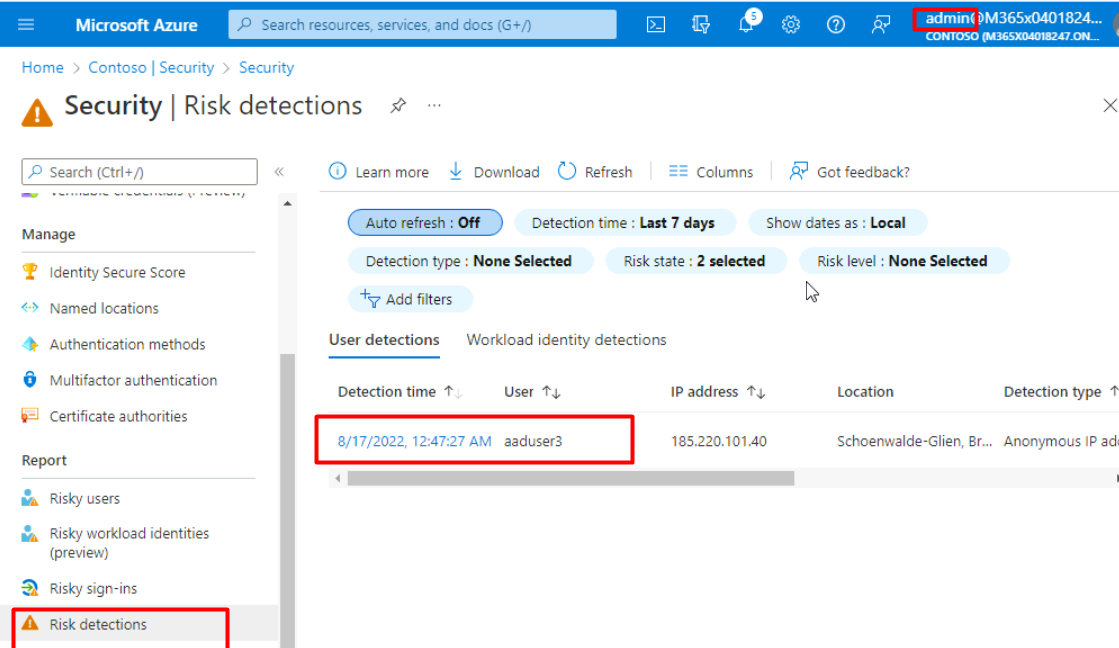Sort by User column arrows
The width and height of the screenshot is (1119, 648).
(551, 392)
